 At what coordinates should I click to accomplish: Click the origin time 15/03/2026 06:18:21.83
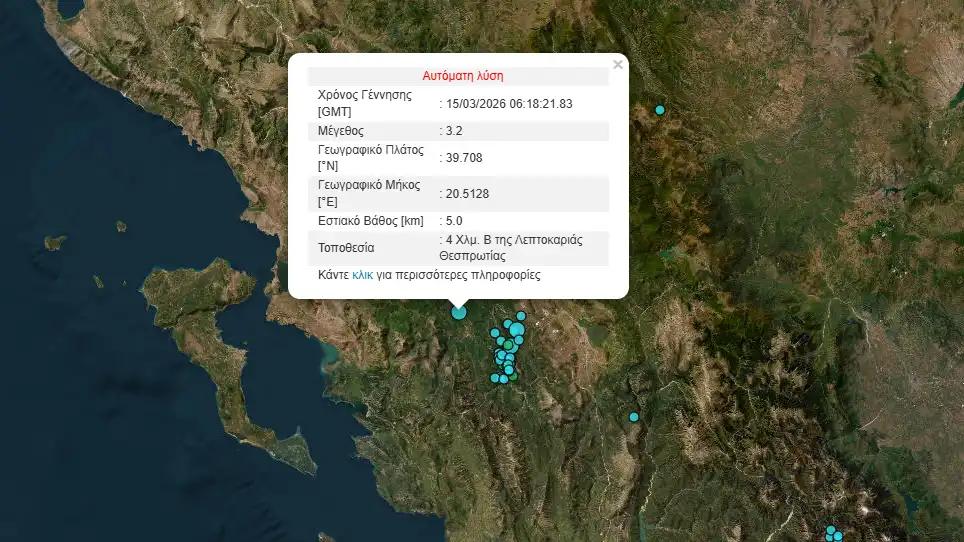tap(510, 103)
